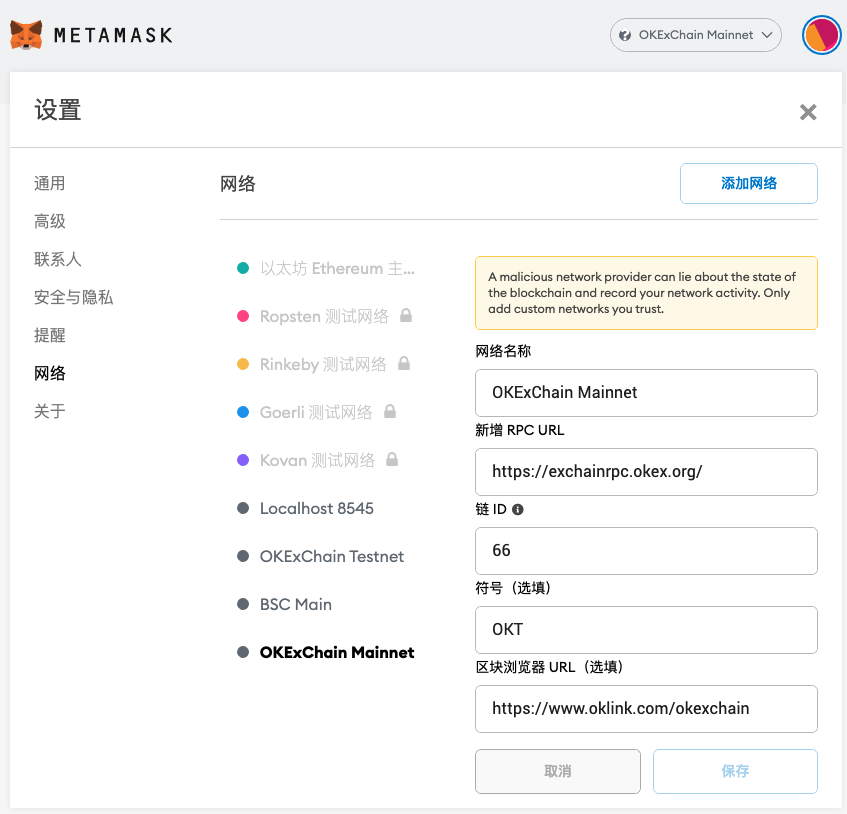This screenshot has width=847, height=814.
Task: Click the 新增 RPC URL input field
Action: (x=646, y=471)
